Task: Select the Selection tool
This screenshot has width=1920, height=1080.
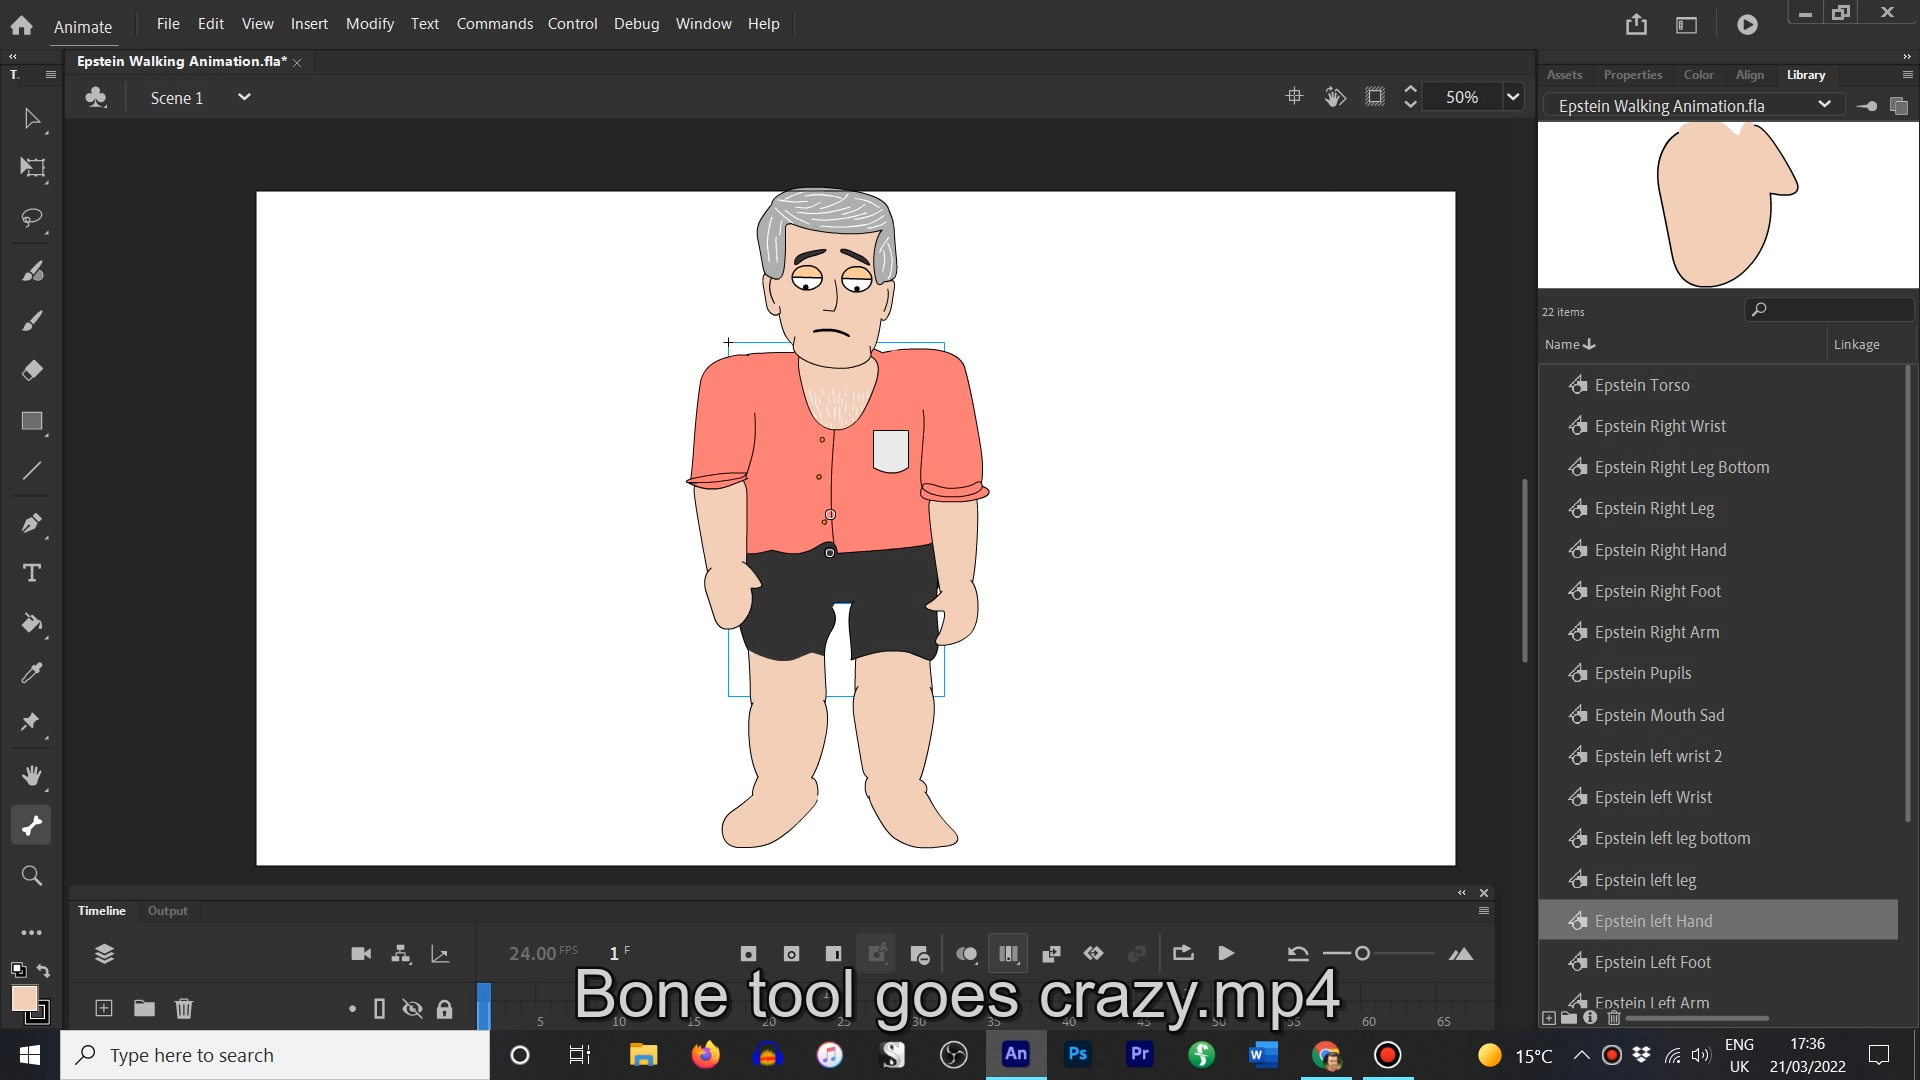Action: point(31,119)
